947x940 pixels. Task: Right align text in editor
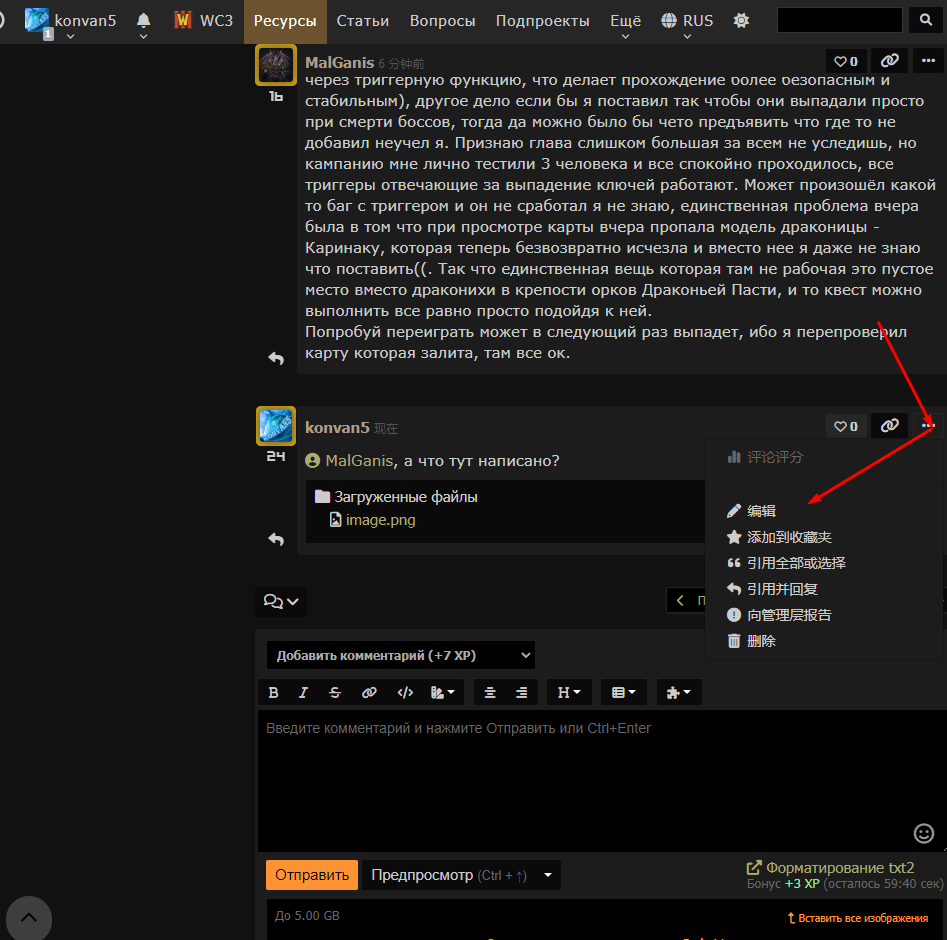[521, 692]
